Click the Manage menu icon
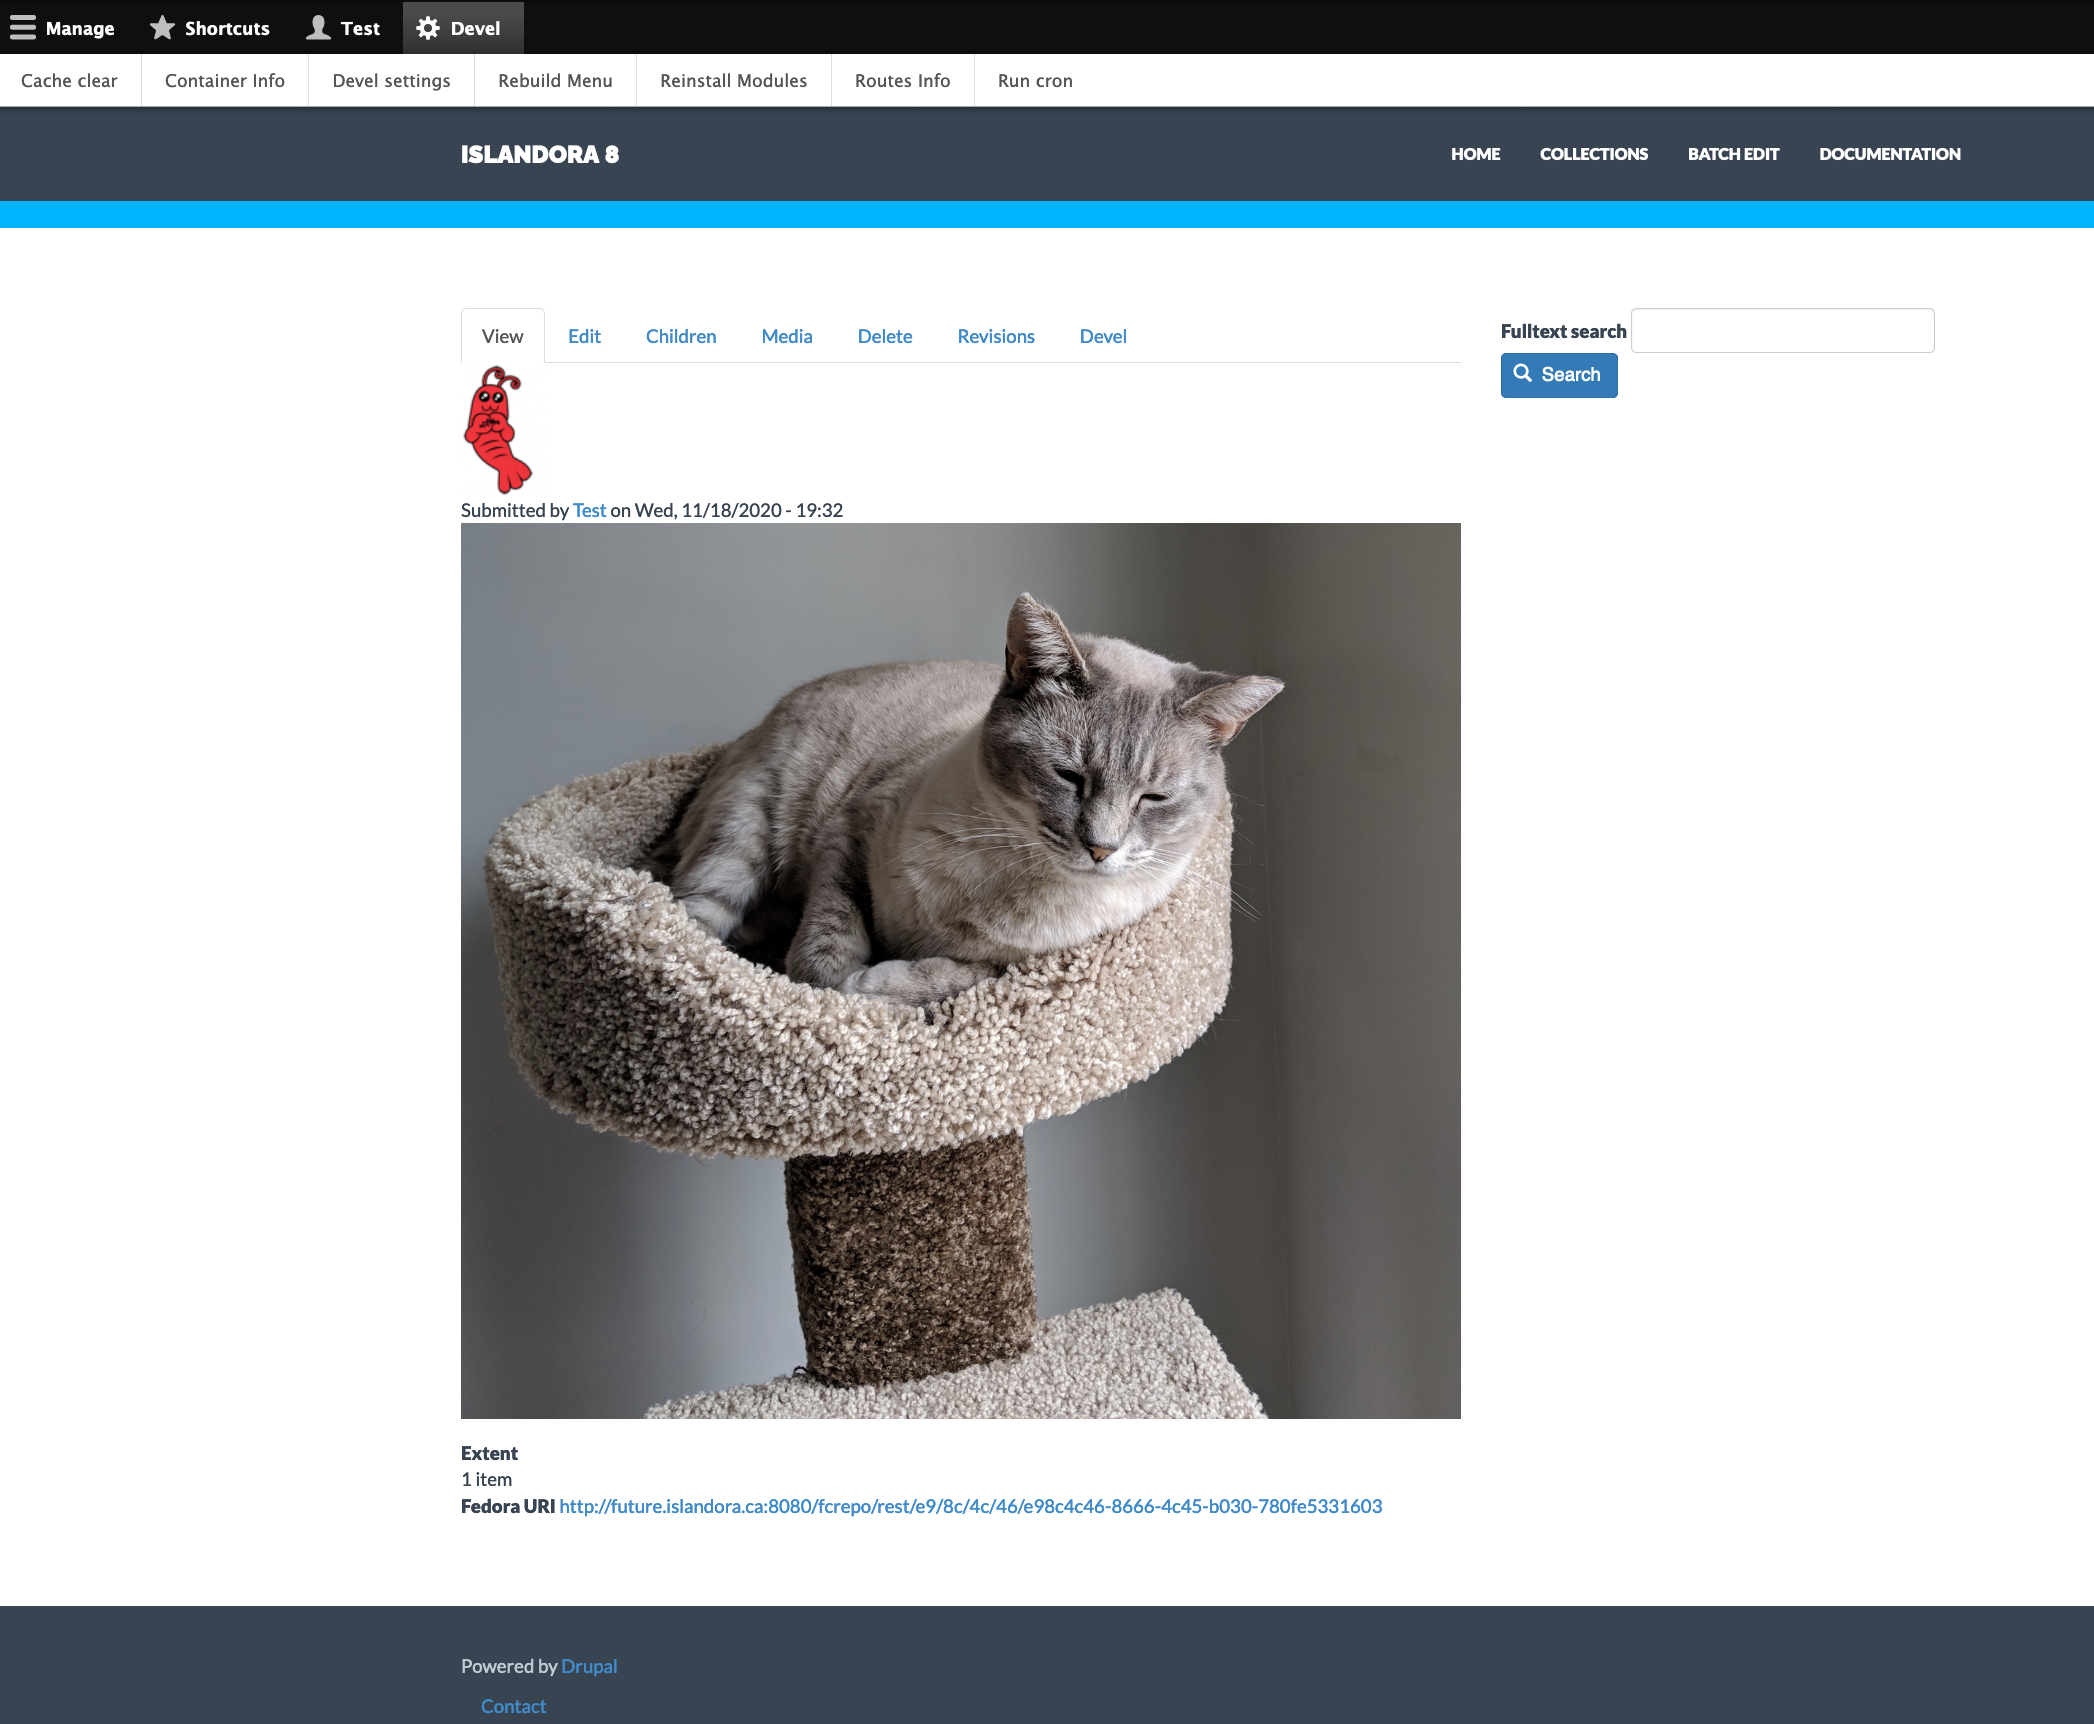This screenshot has height=1724, width=2094. tap(24, 26)
